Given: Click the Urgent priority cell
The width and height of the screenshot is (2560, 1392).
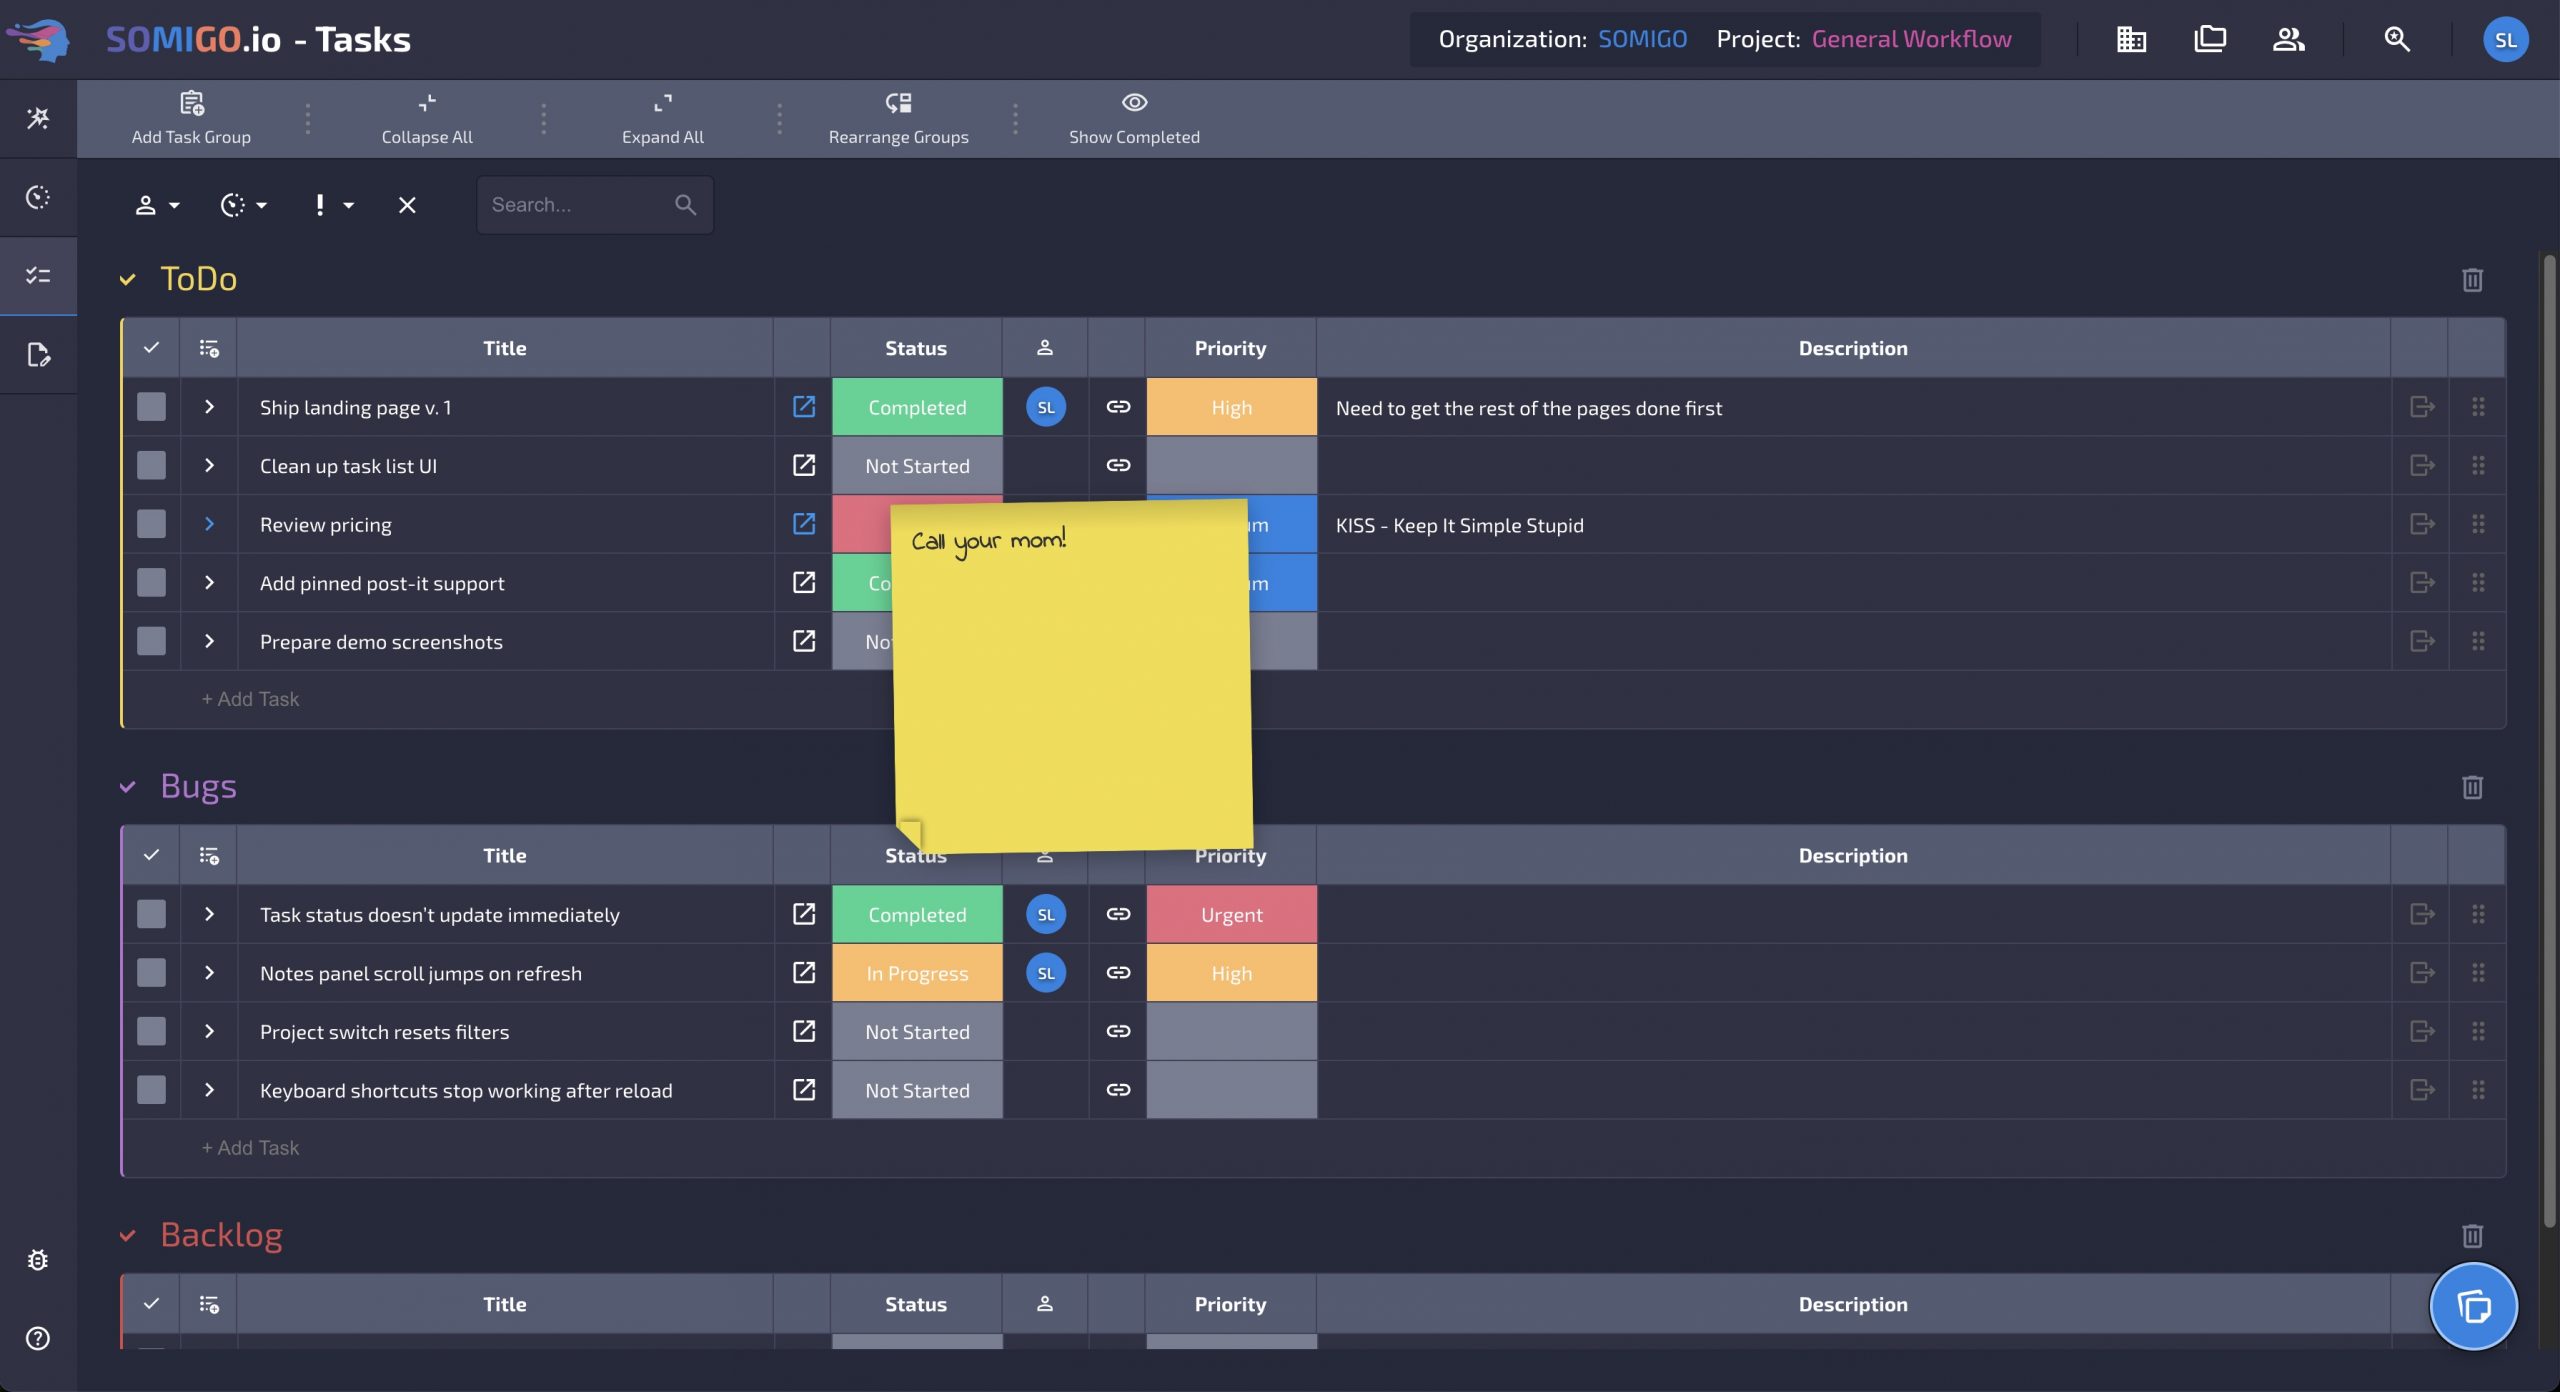Looking at the screenshot, I should click(1231, 915).
